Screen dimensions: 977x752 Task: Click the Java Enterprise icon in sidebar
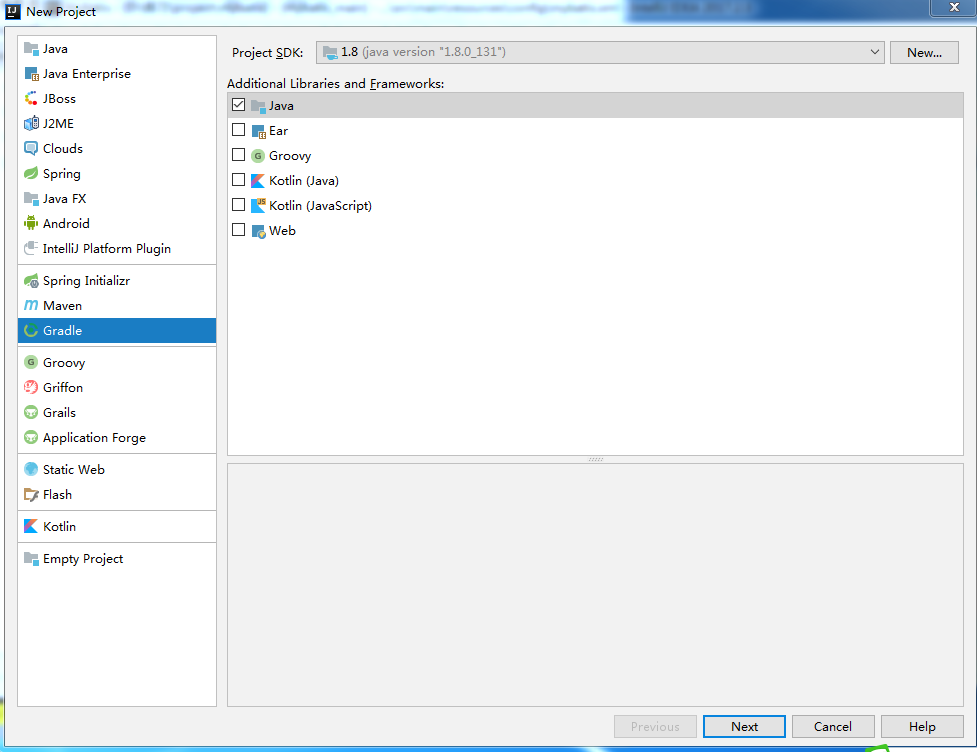click(31, 74)
